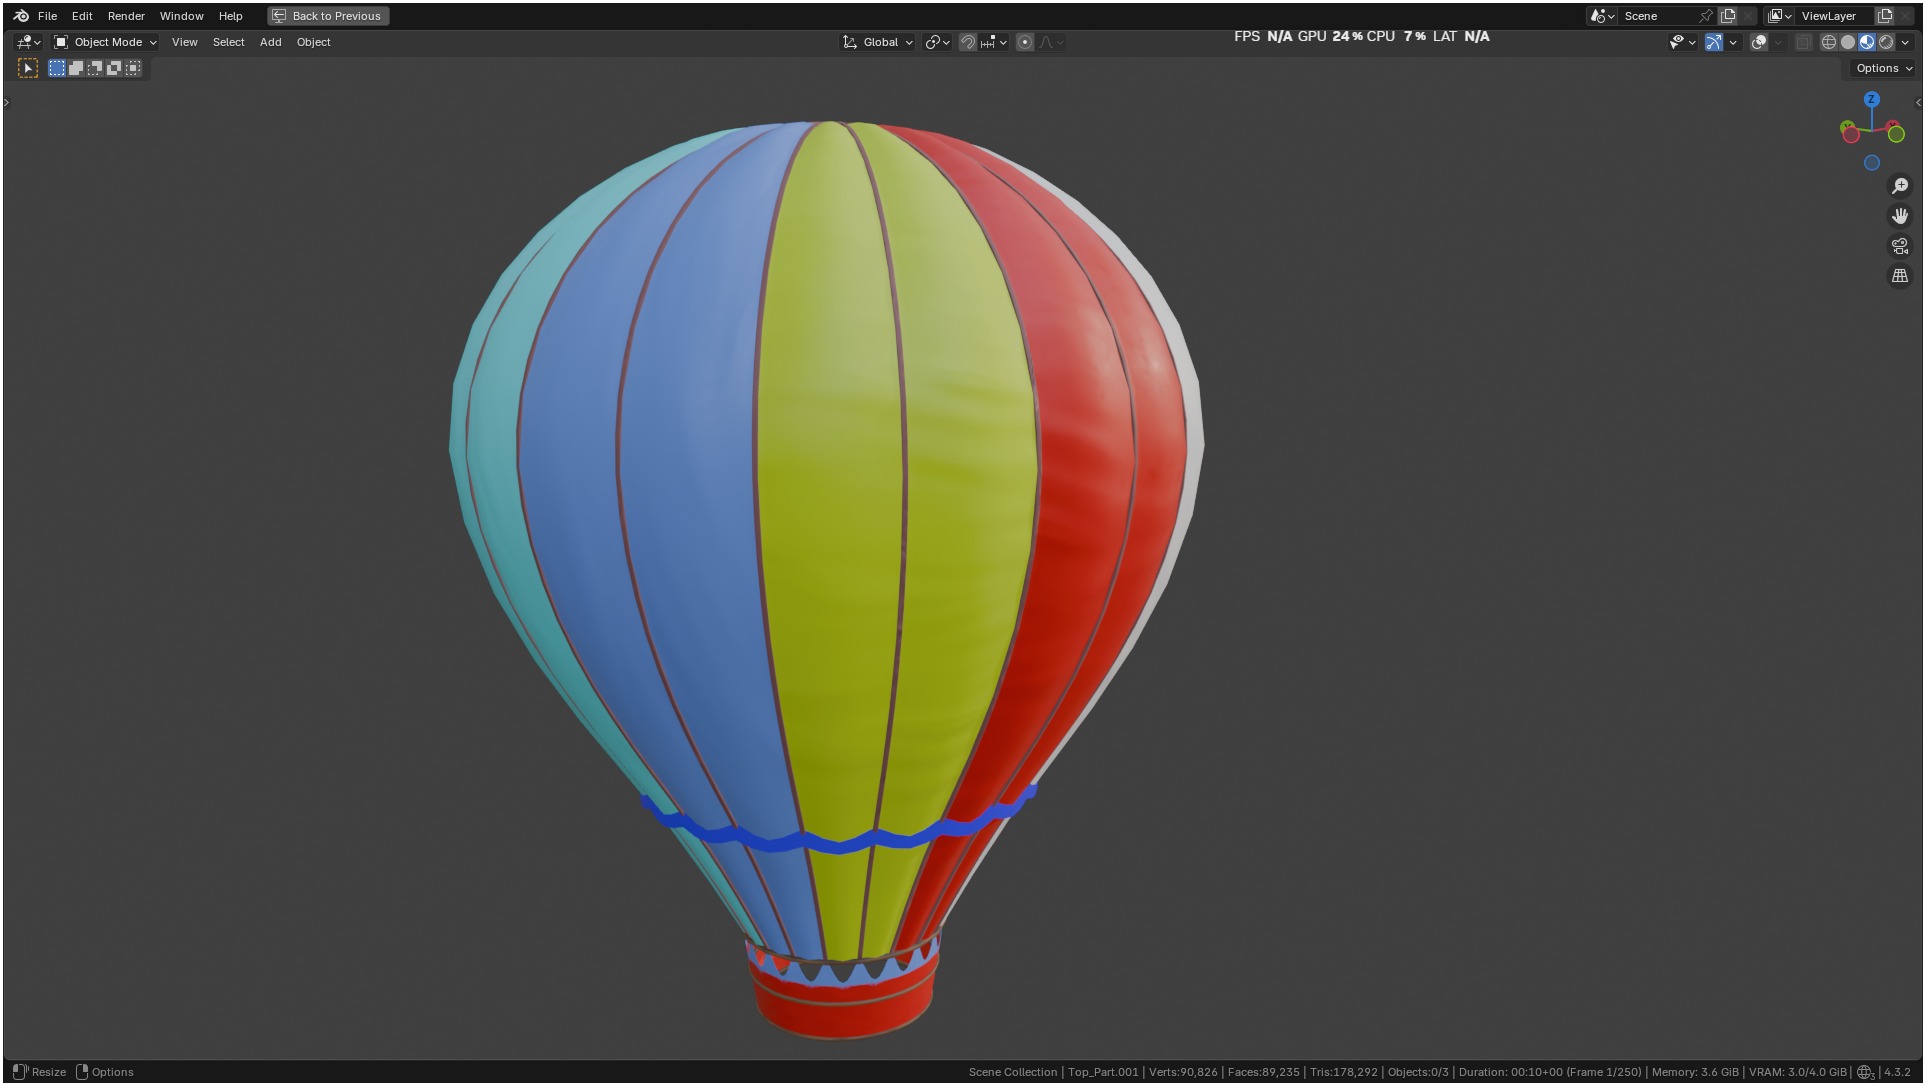Click the Top_Part.001 status text
The height and width of the screenshot is (1086, 1926).
coord(1103,1072)
